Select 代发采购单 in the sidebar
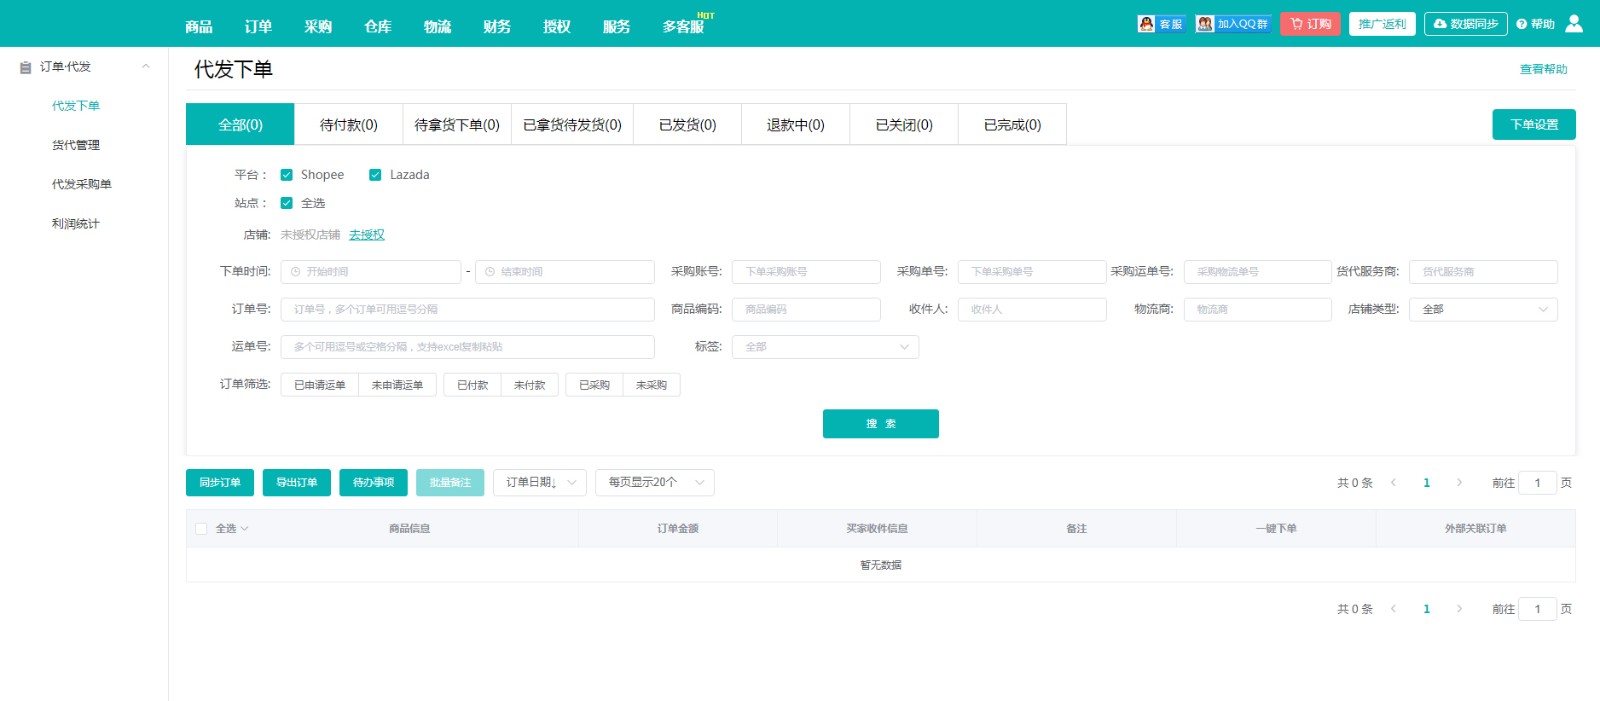 82,184
